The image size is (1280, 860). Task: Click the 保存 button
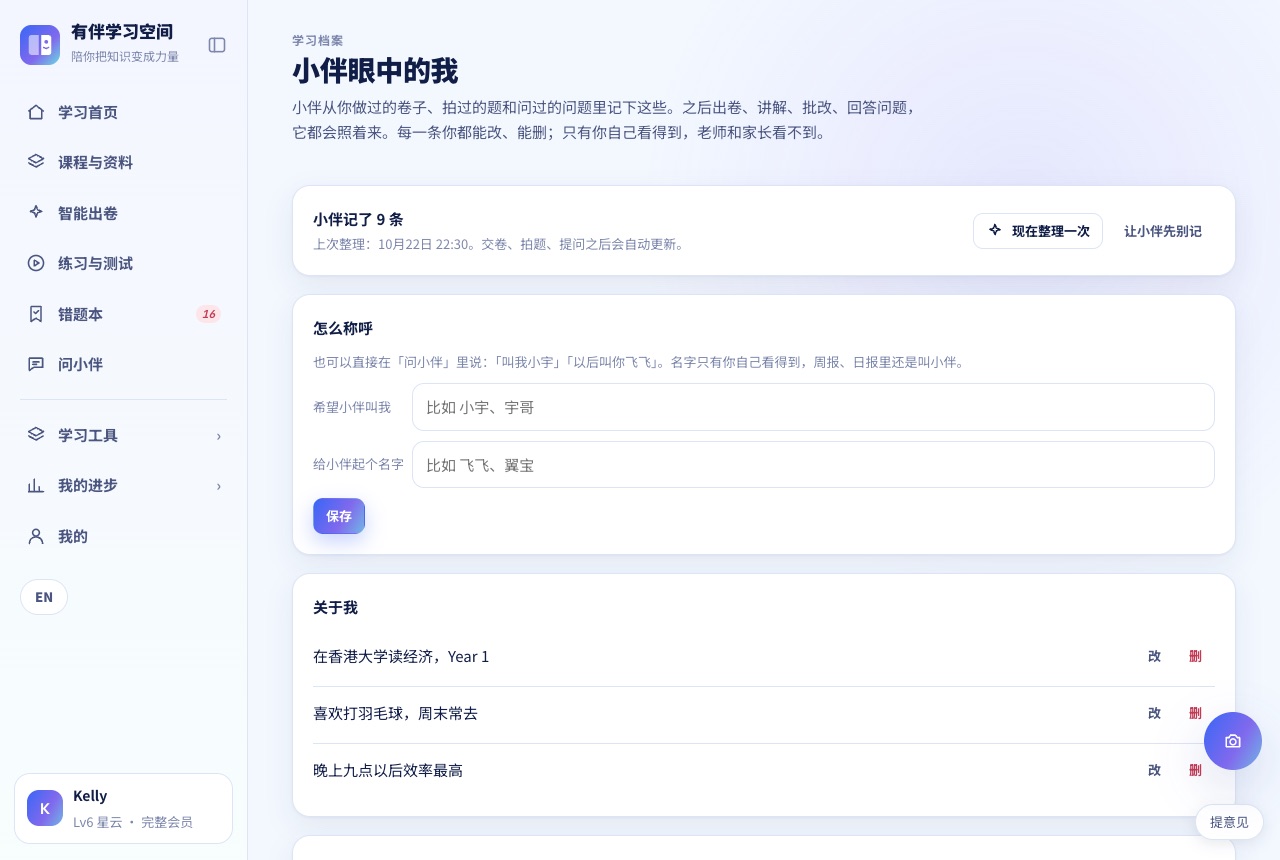click(339, 516)
